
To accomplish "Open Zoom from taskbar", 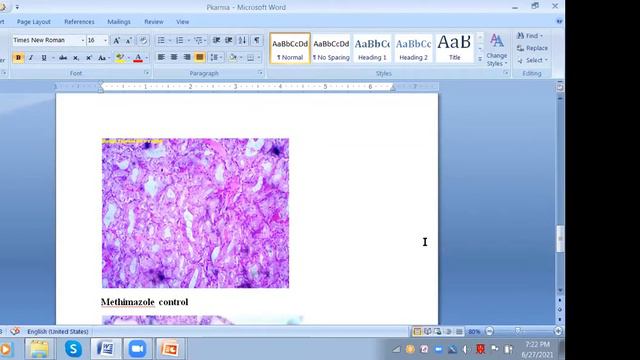I will pyautogui.click(x=138, y=349).
